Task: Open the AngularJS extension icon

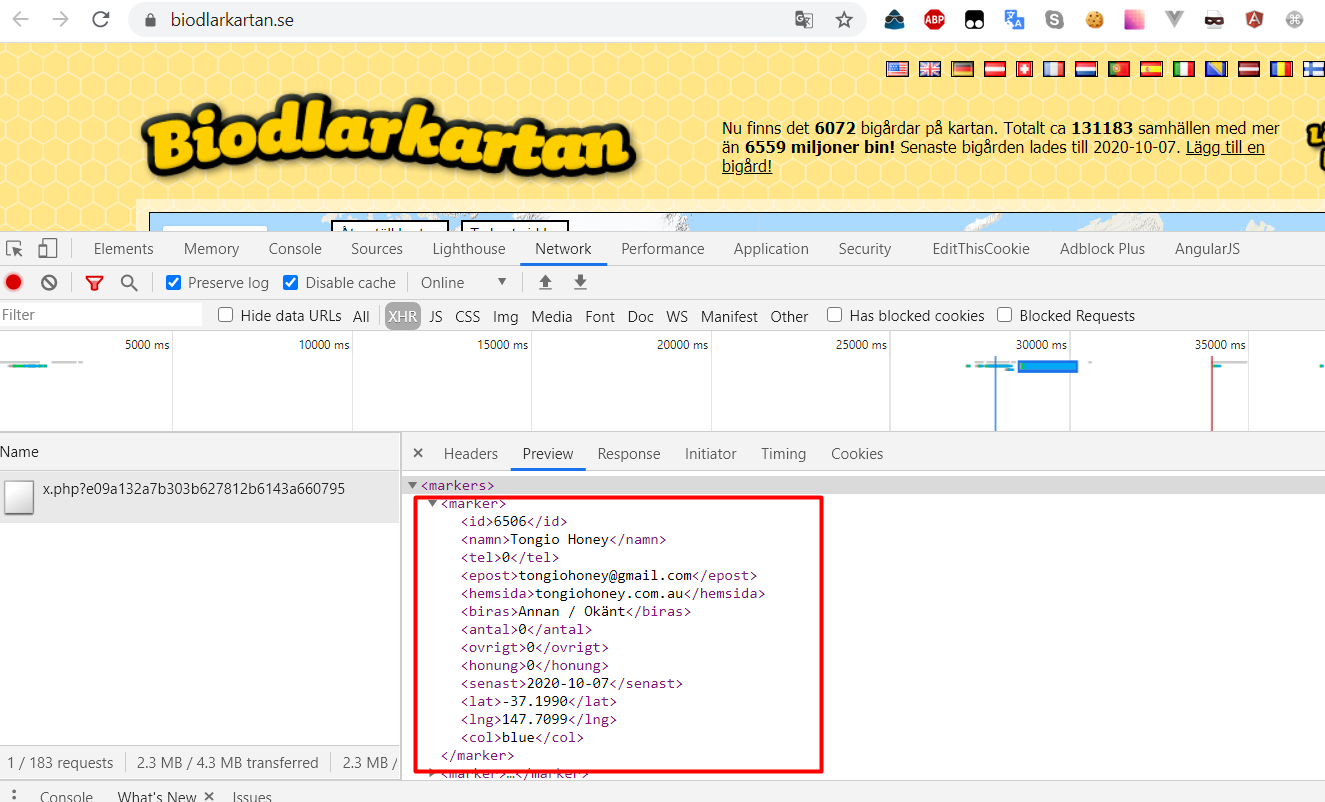Action: [x=1254, y=19]
